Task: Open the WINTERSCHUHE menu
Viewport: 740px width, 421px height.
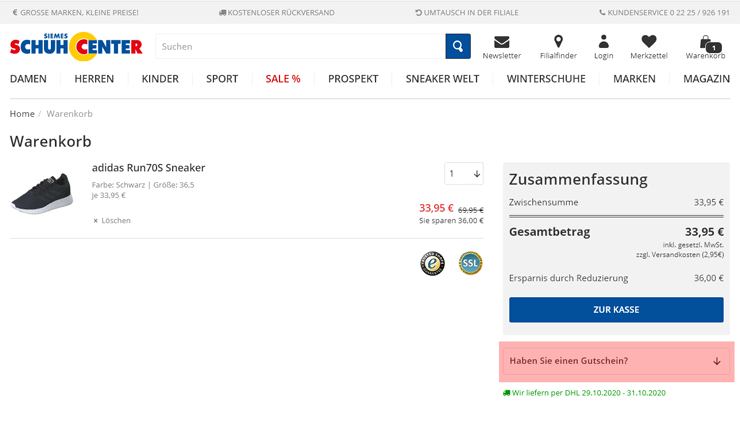Action: (x=546, y=79)
